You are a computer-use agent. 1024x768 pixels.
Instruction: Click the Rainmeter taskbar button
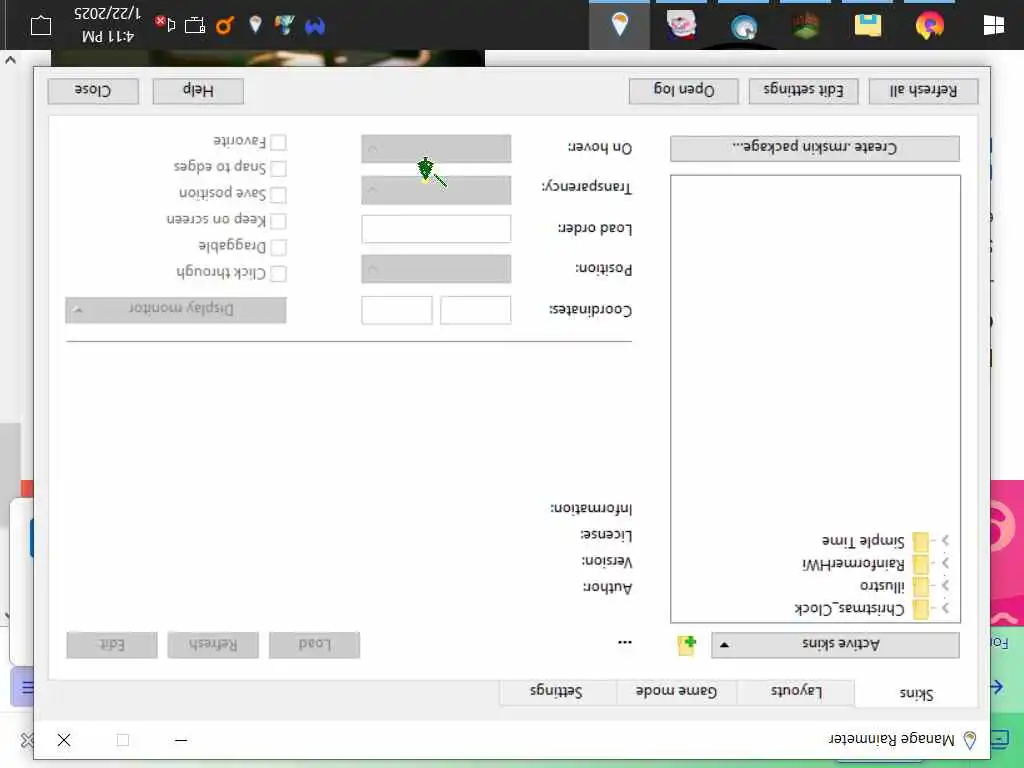coord(619,25)
